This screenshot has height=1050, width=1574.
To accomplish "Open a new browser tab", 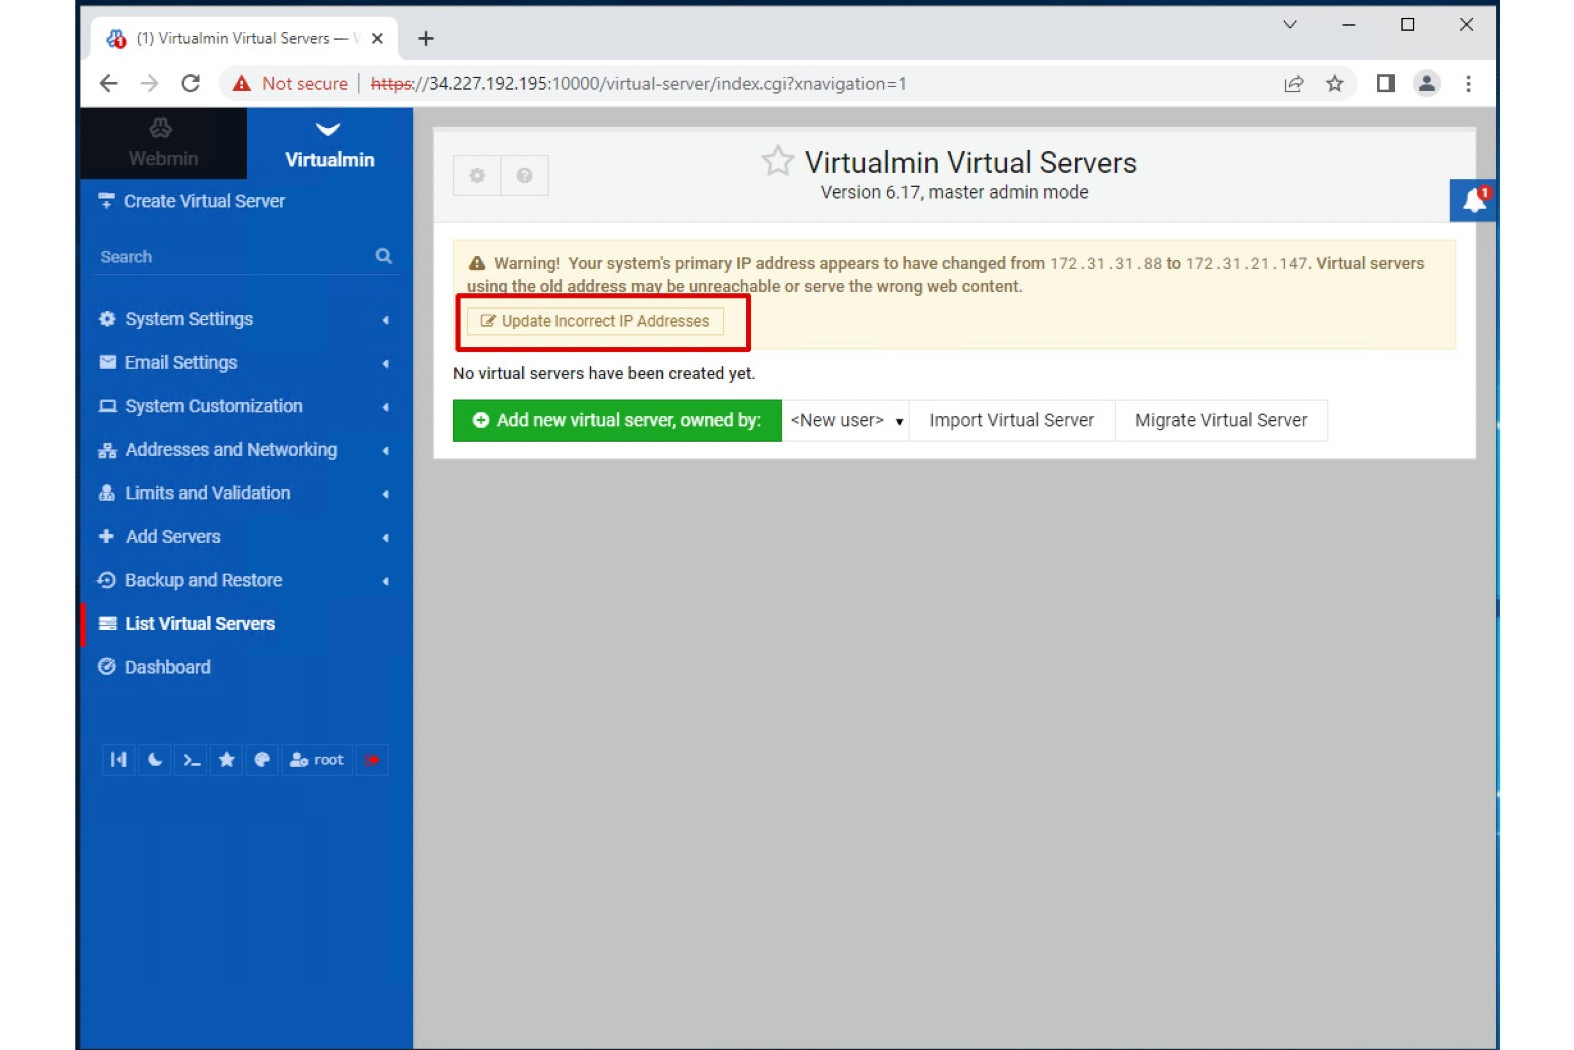I will (426, 39).
